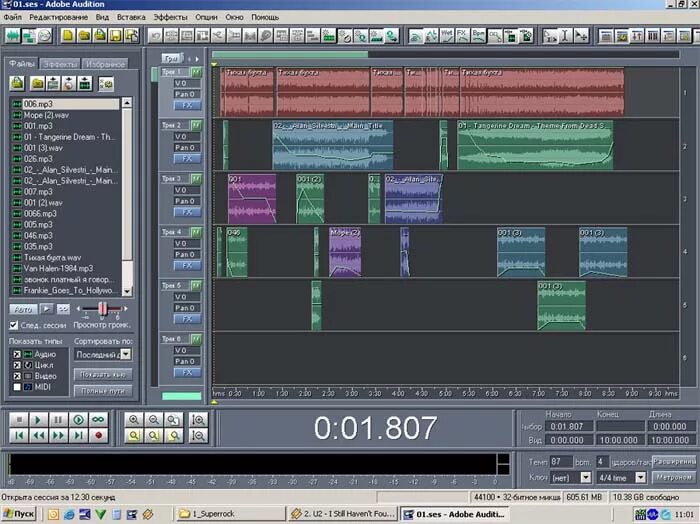Viewport: 700px width, 524px height.
Task: Click the file list scroll down arrow
Action: 127,291
